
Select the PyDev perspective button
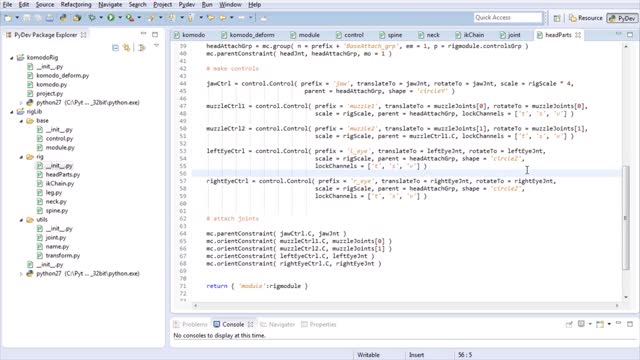[622, 18]
